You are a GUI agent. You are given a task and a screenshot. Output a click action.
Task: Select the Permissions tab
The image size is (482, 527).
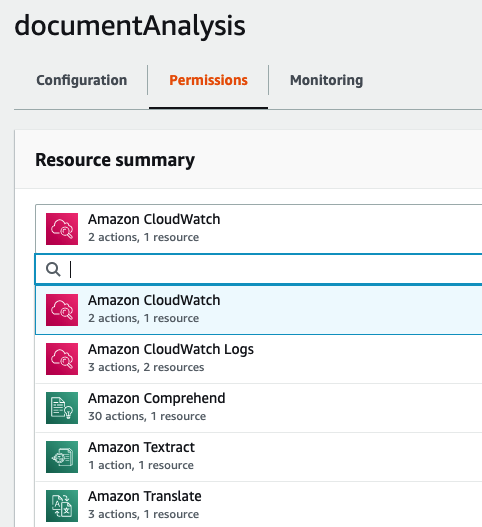tap(208, 80)
